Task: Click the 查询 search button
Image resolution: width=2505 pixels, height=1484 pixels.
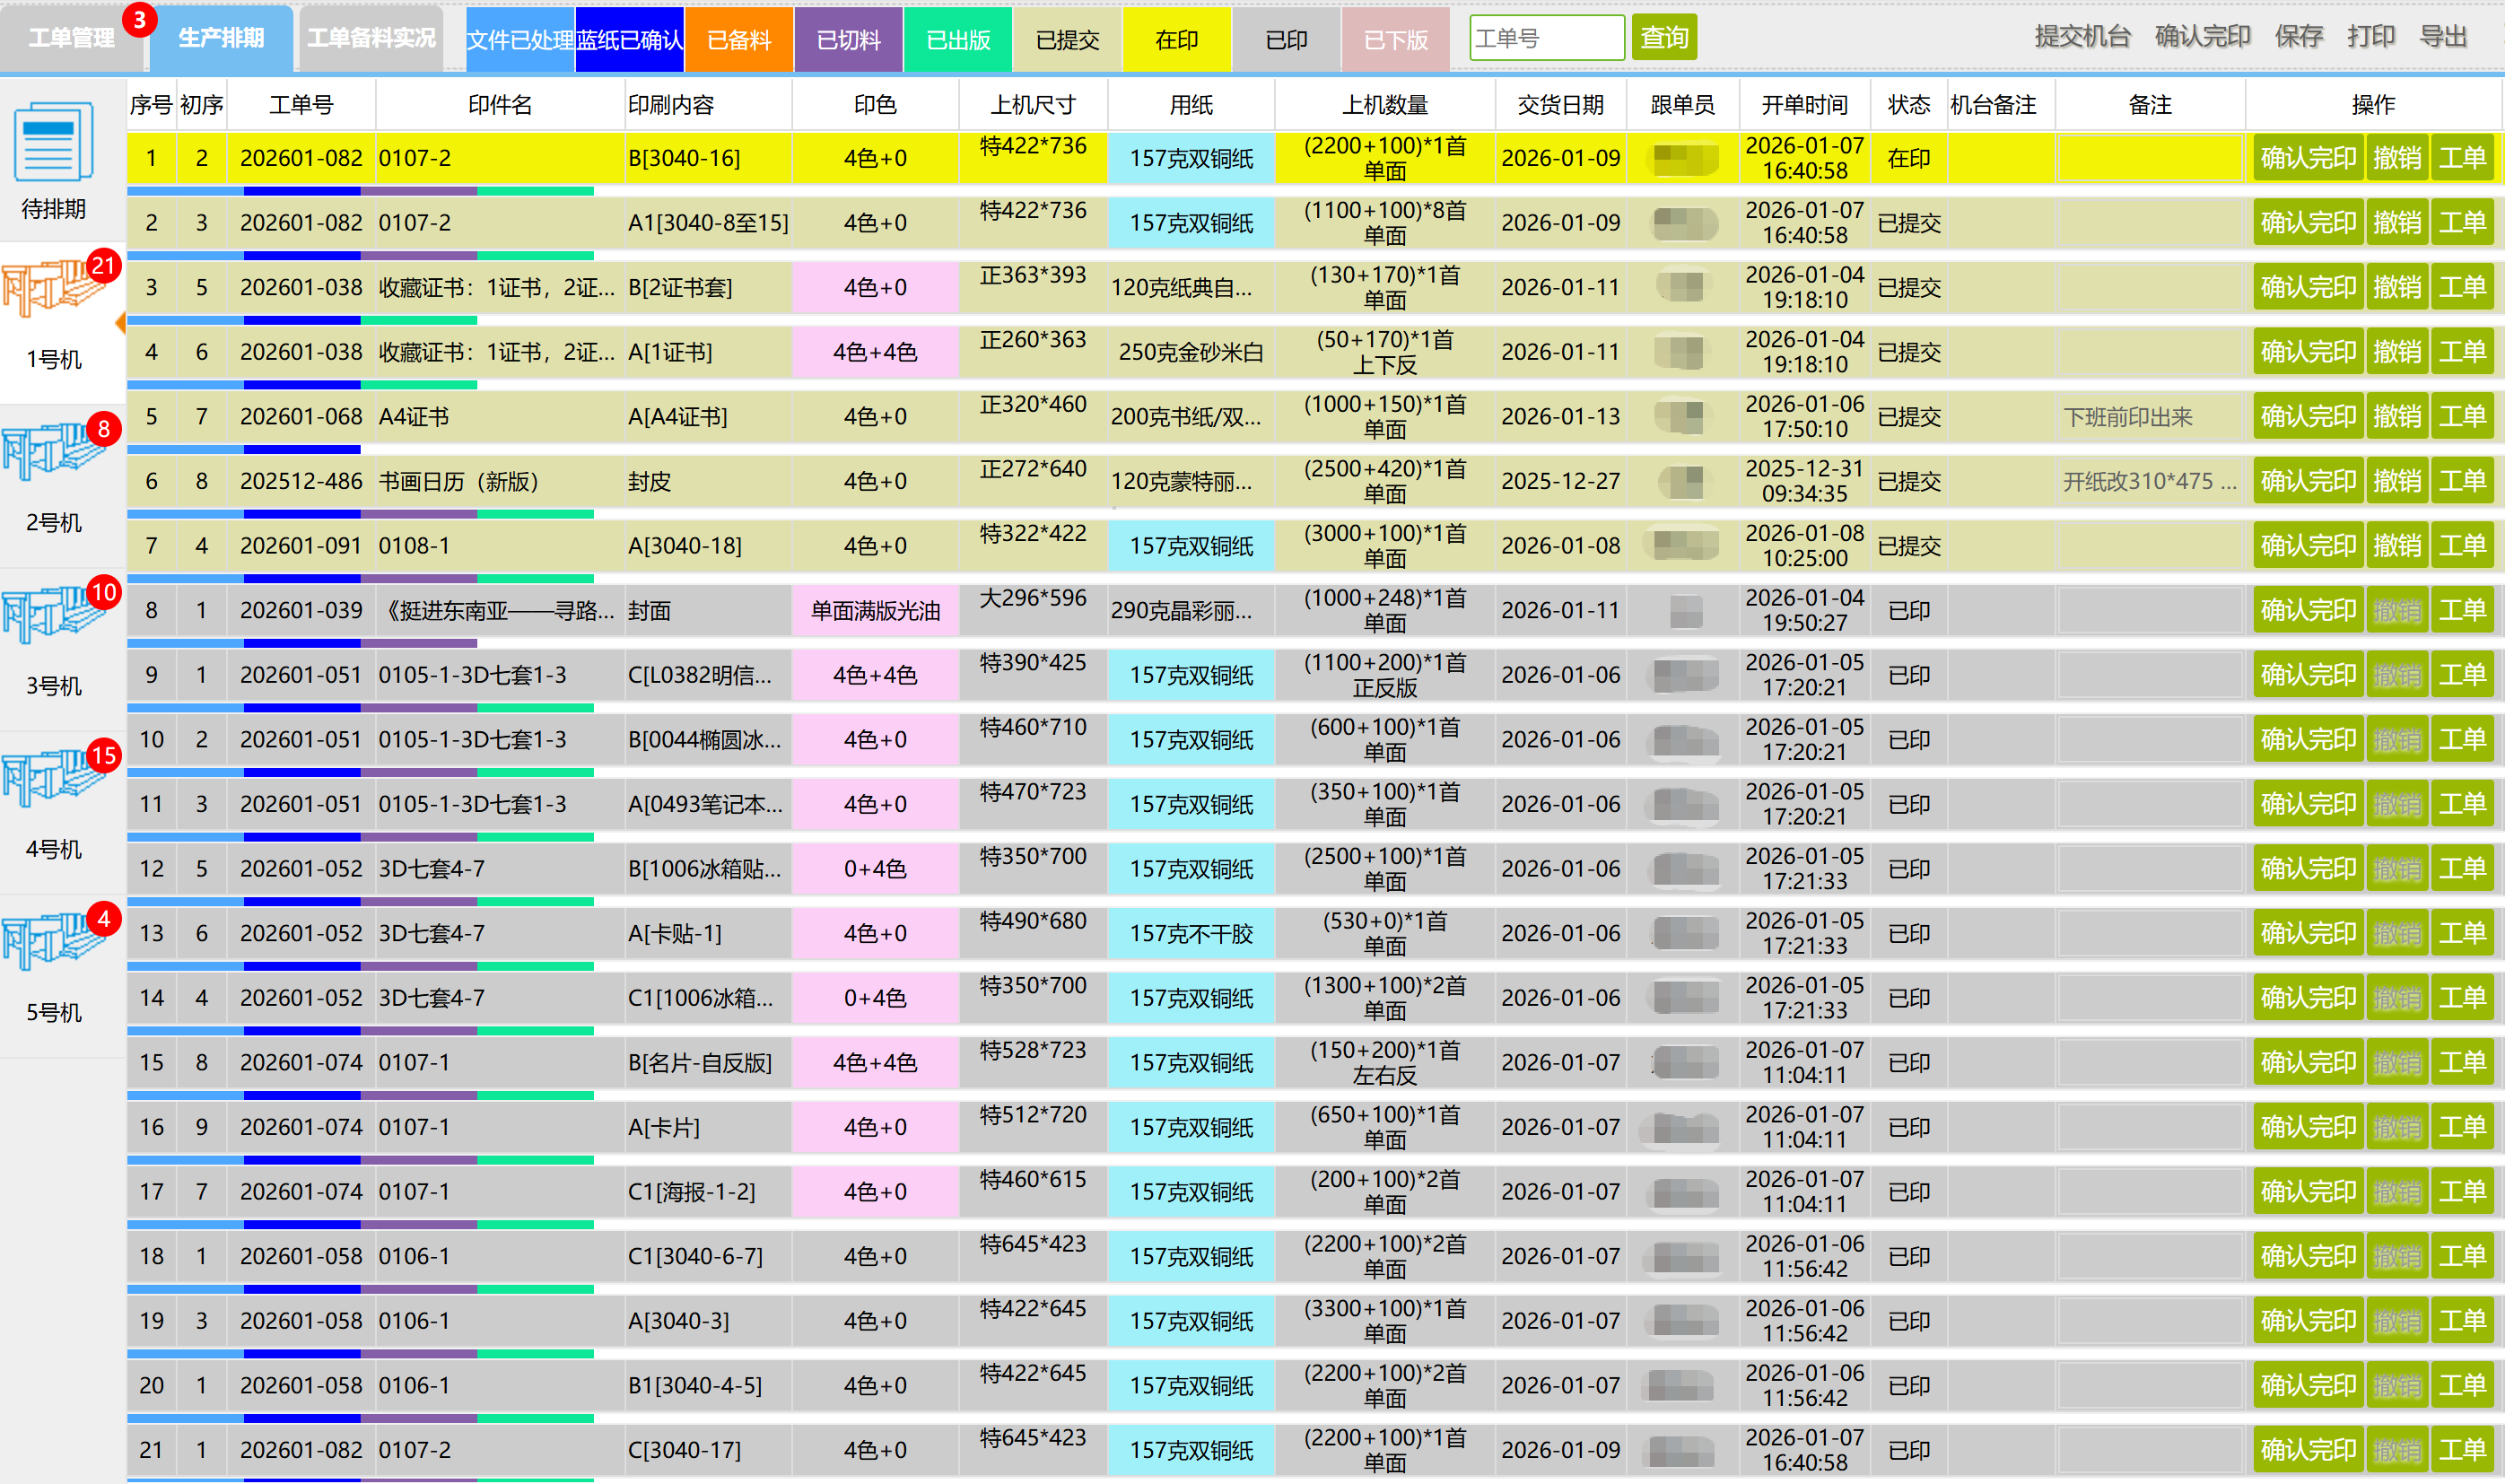Action: pos(1664,39)
